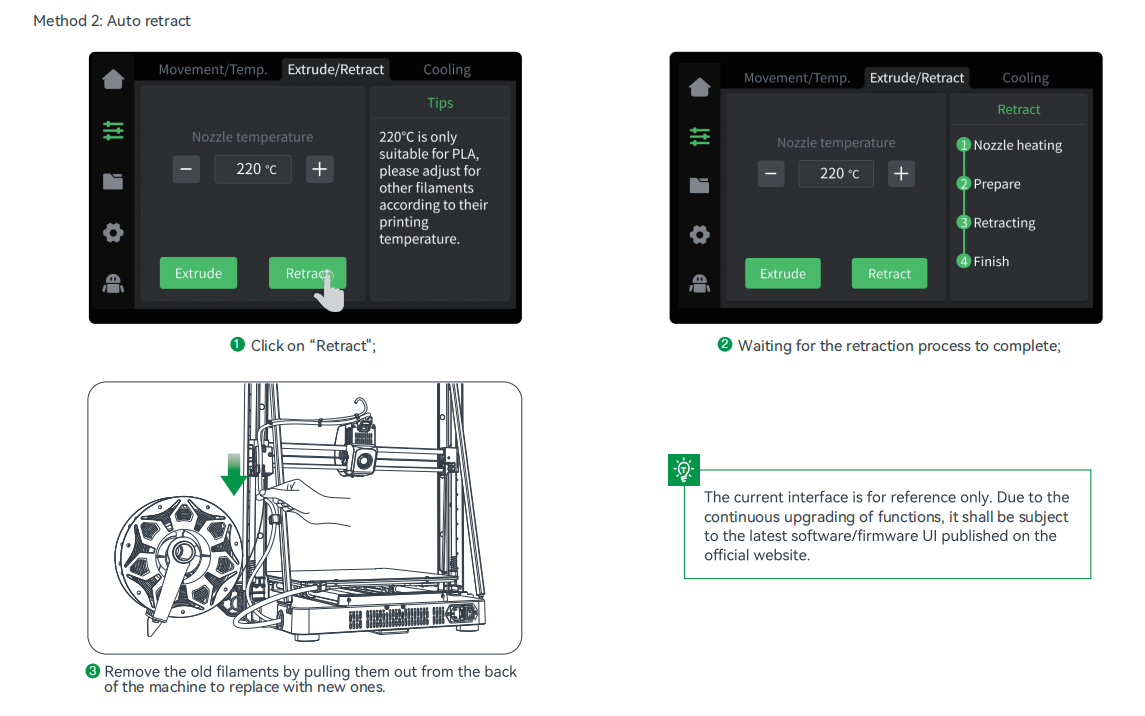Screen dimensions: 1145x716
Task: Open the adjust/control sliders icon in left sidebar
Action: pyautogui.click(x=113, y=130)
